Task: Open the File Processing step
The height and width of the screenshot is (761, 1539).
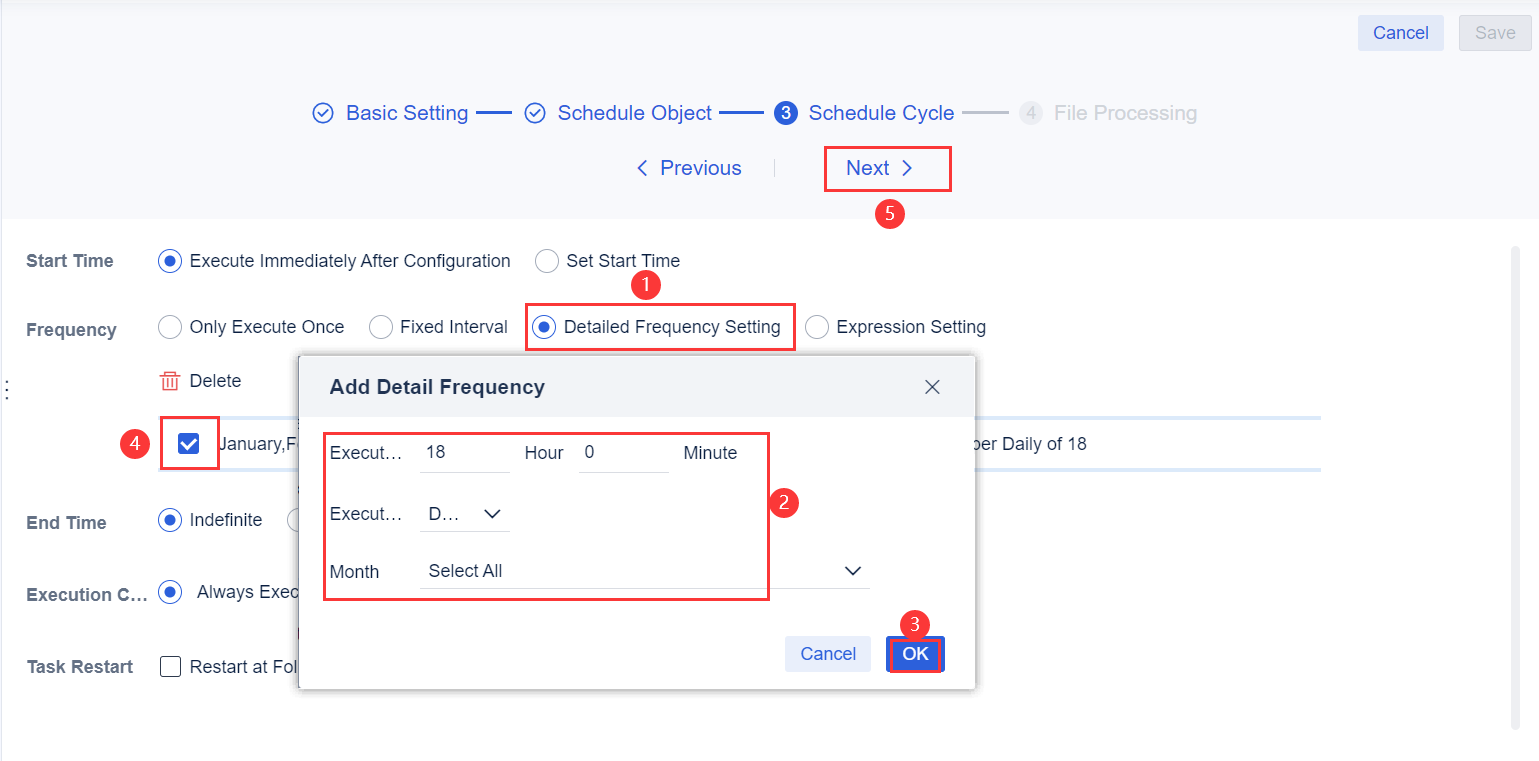Action: pos(1124,113)
